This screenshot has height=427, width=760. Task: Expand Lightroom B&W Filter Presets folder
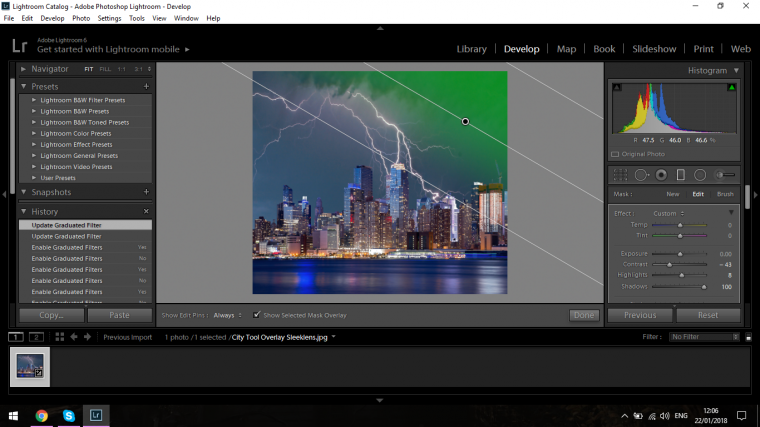(x=34, y=100)
